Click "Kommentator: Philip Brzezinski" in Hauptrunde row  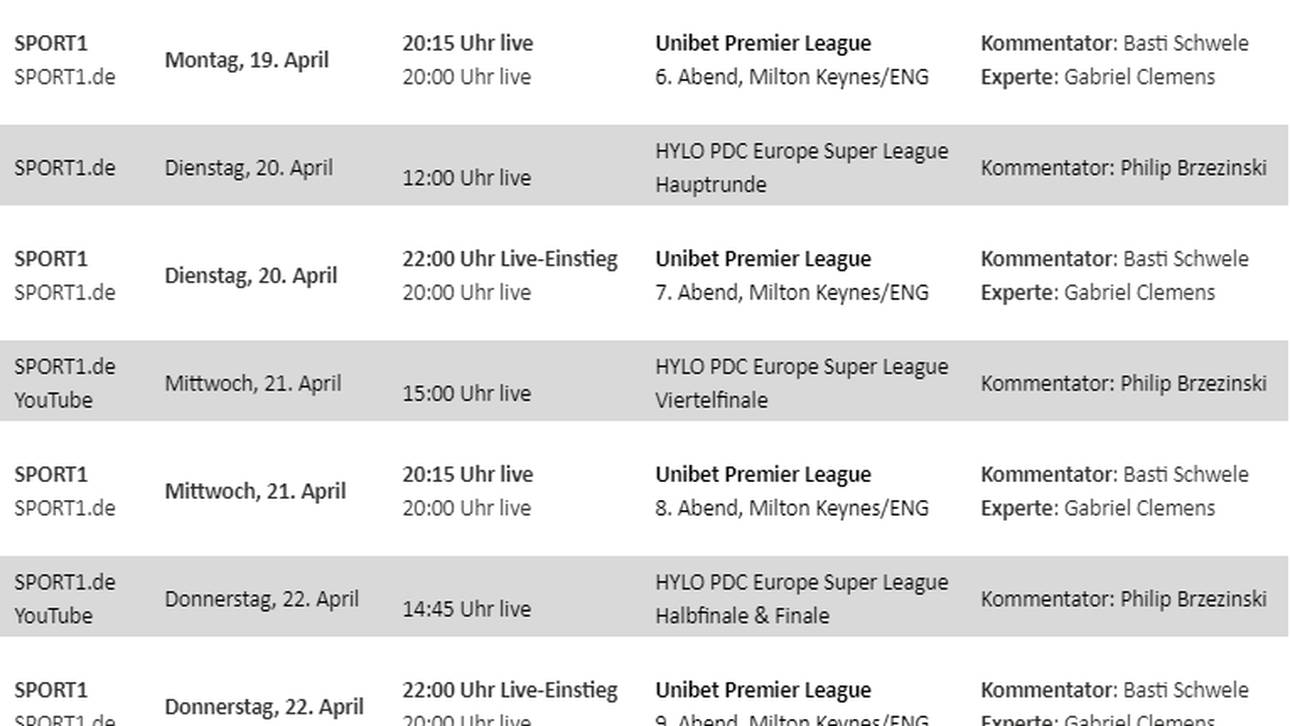click(x=1123, y=168)
